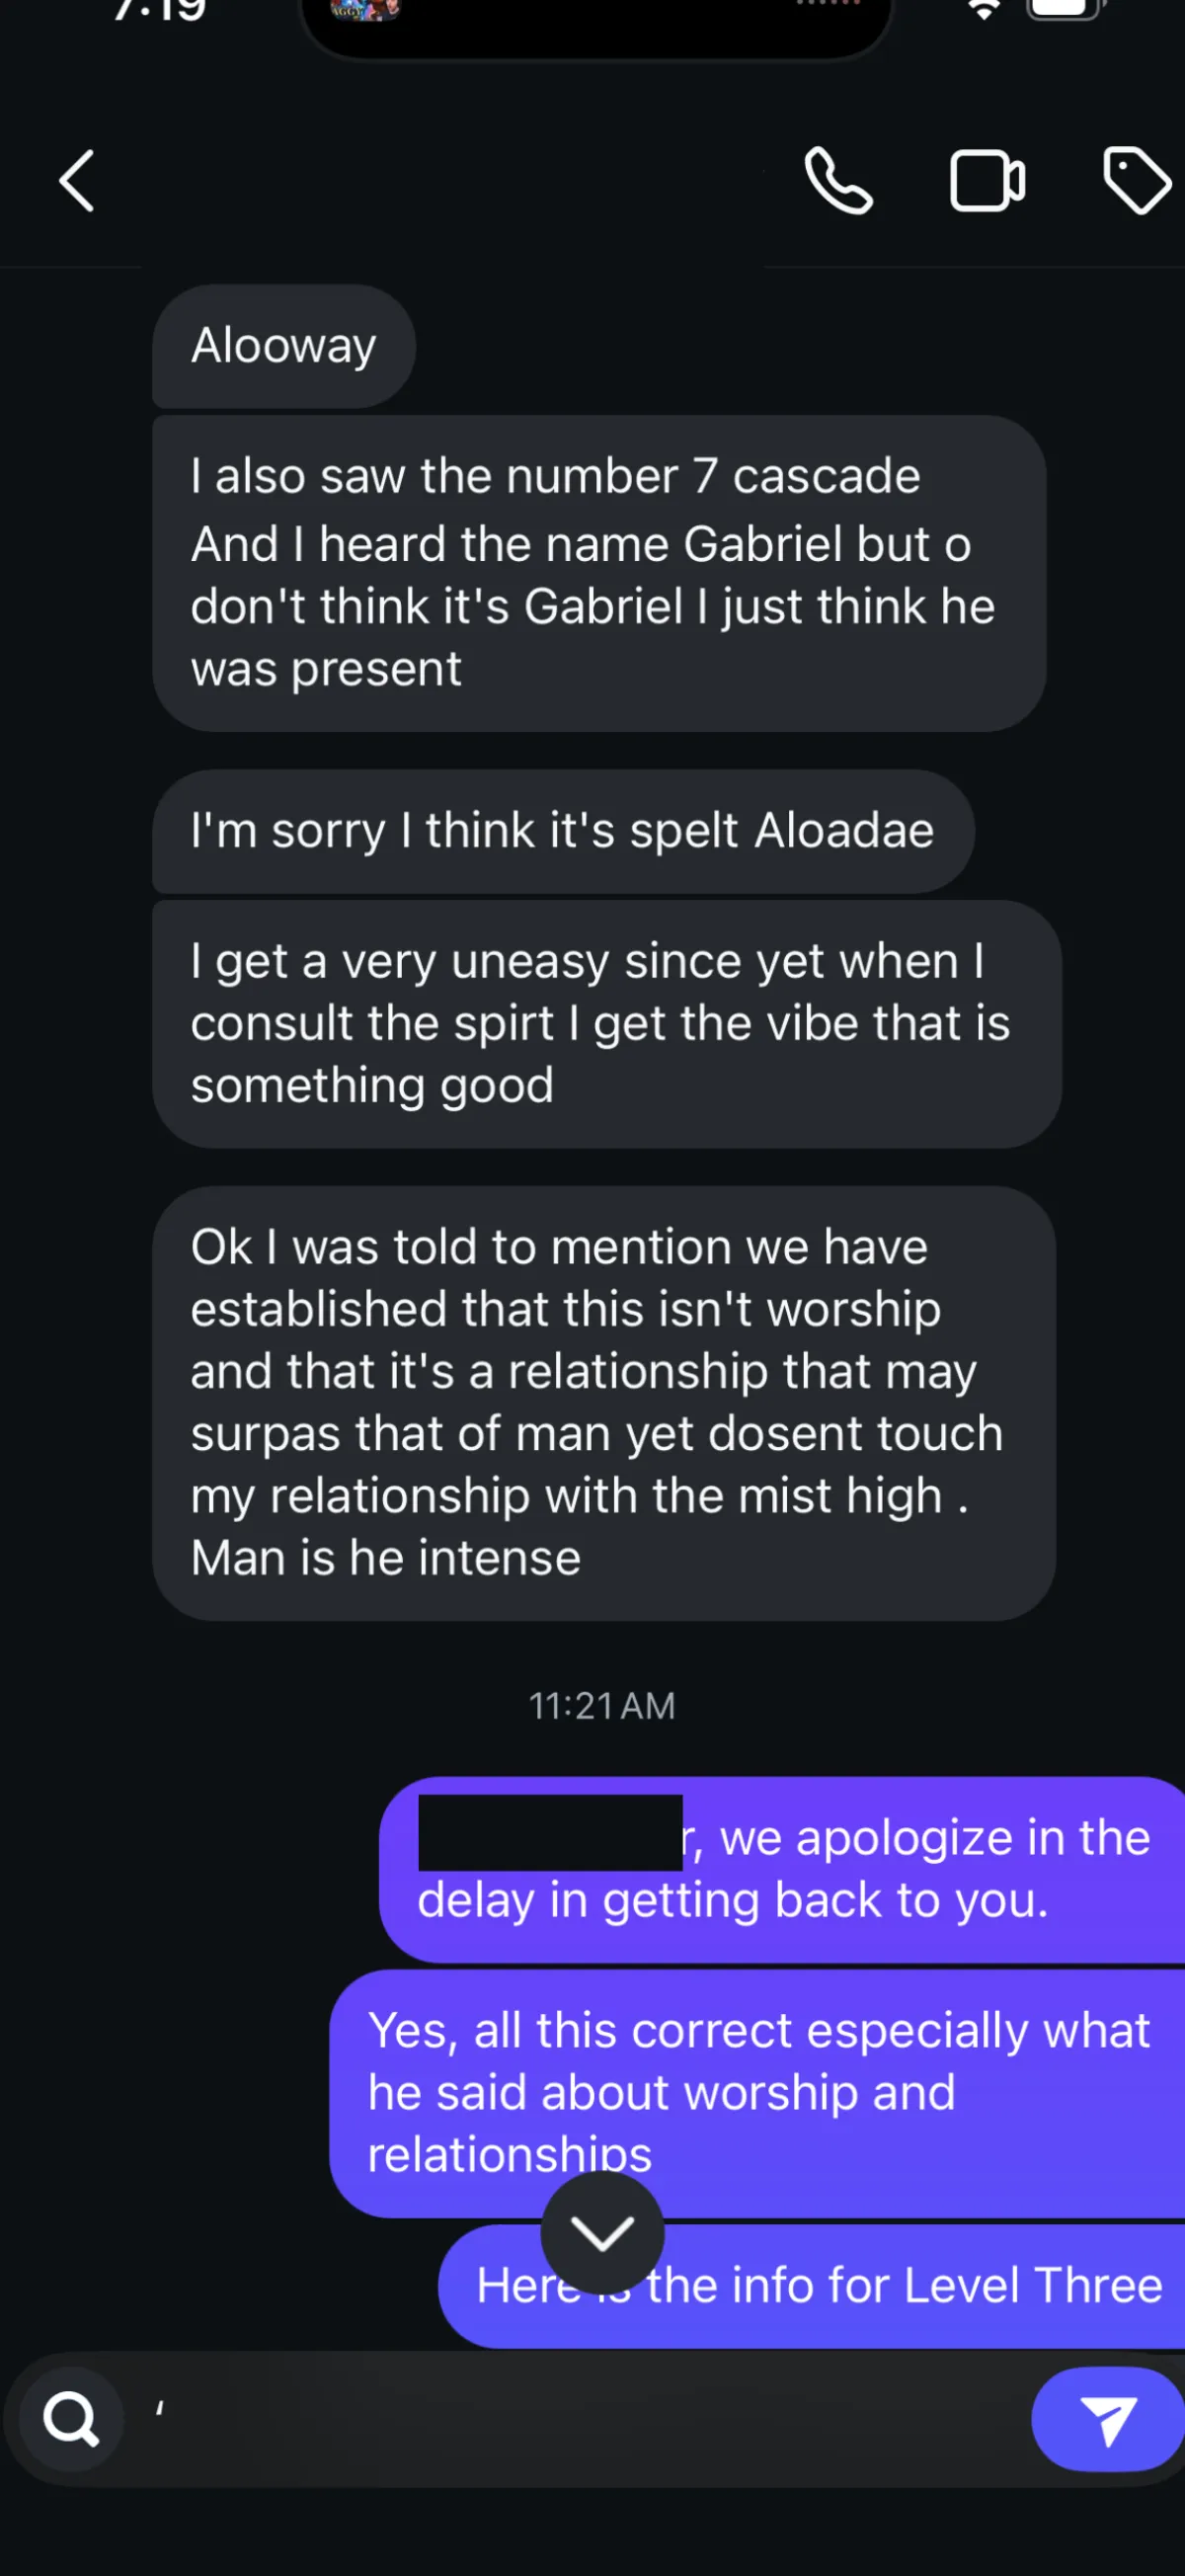The image size is (1185, 2576).
Task: Tap the search magnifier icon
Action: pos(71,2419)
